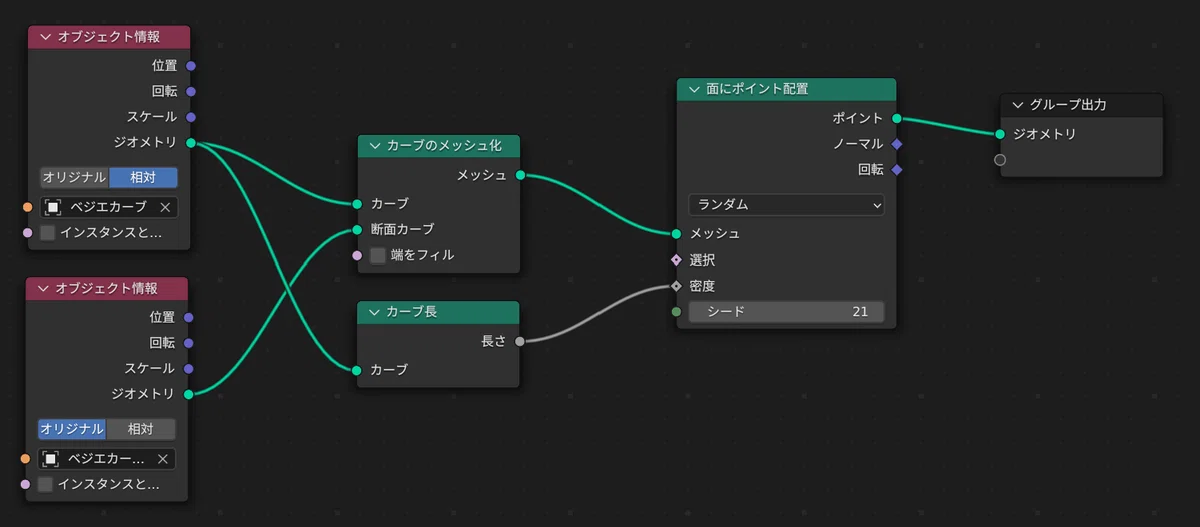
Task: Click the メッシュ input socket of 面にポイント配置
Action: 677,234
